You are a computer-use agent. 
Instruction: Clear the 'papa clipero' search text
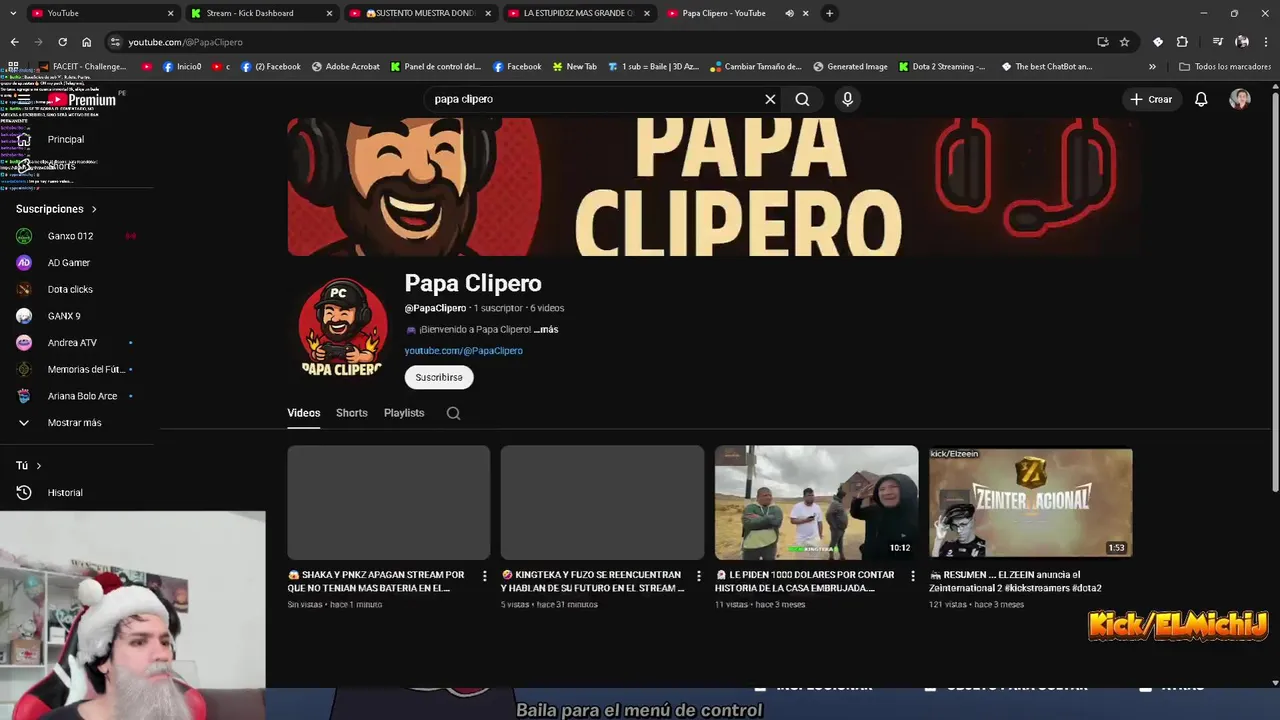coord(770,99)
